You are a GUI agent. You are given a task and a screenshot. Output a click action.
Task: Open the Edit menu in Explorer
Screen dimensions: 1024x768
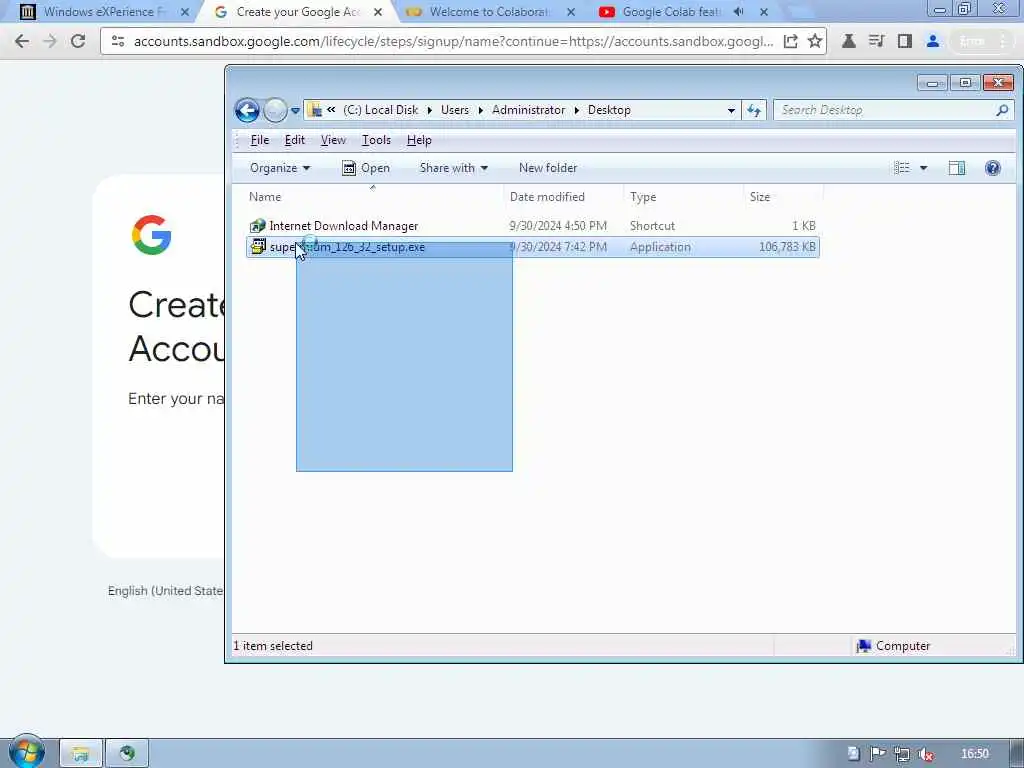click(x=295, y=140)
